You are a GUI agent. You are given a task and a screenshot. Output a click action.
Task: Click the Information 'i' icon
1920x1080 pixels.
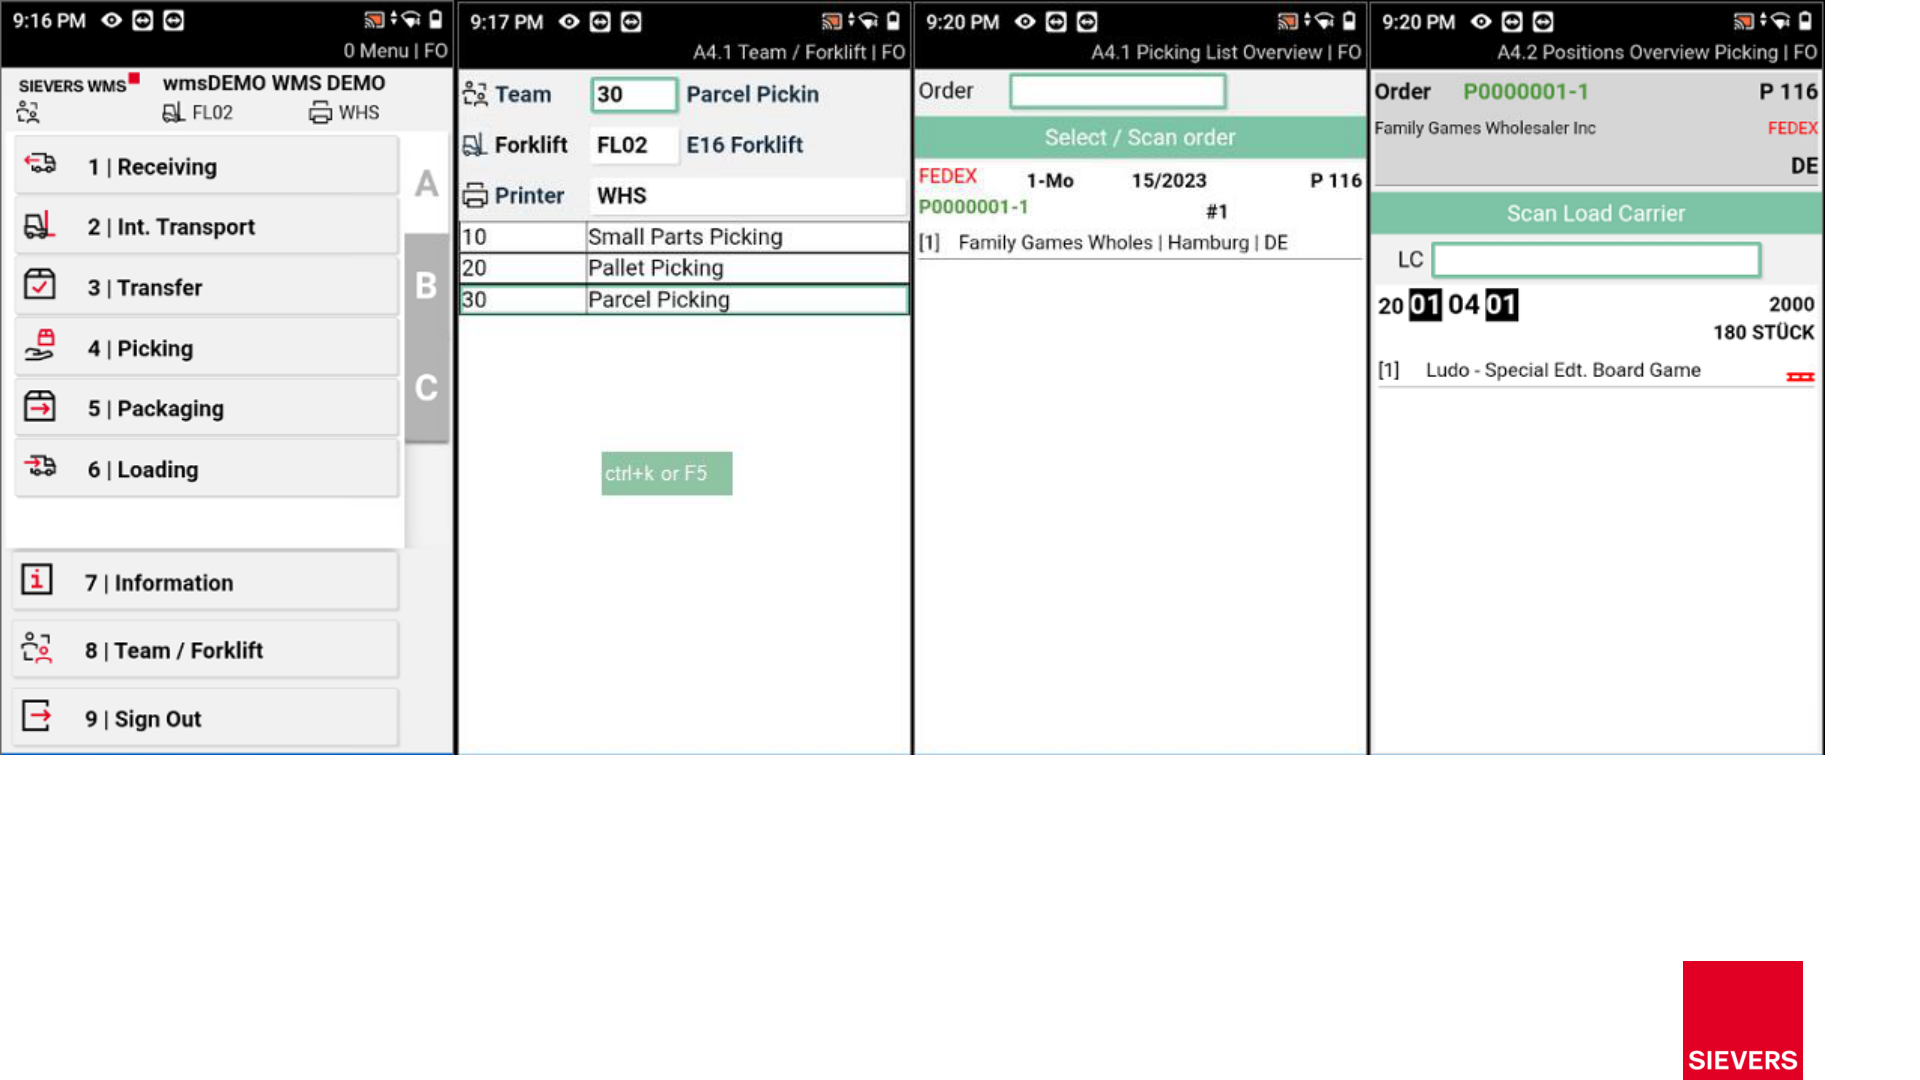(37, 579)
